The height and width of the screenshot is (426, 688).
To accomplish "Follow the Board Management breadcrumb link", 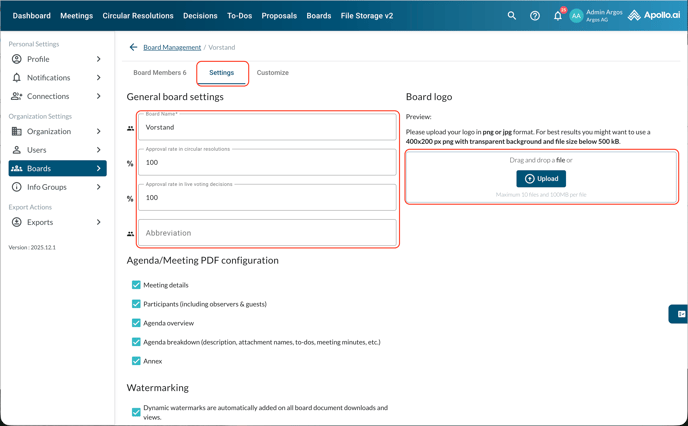I will coord(172,47).
